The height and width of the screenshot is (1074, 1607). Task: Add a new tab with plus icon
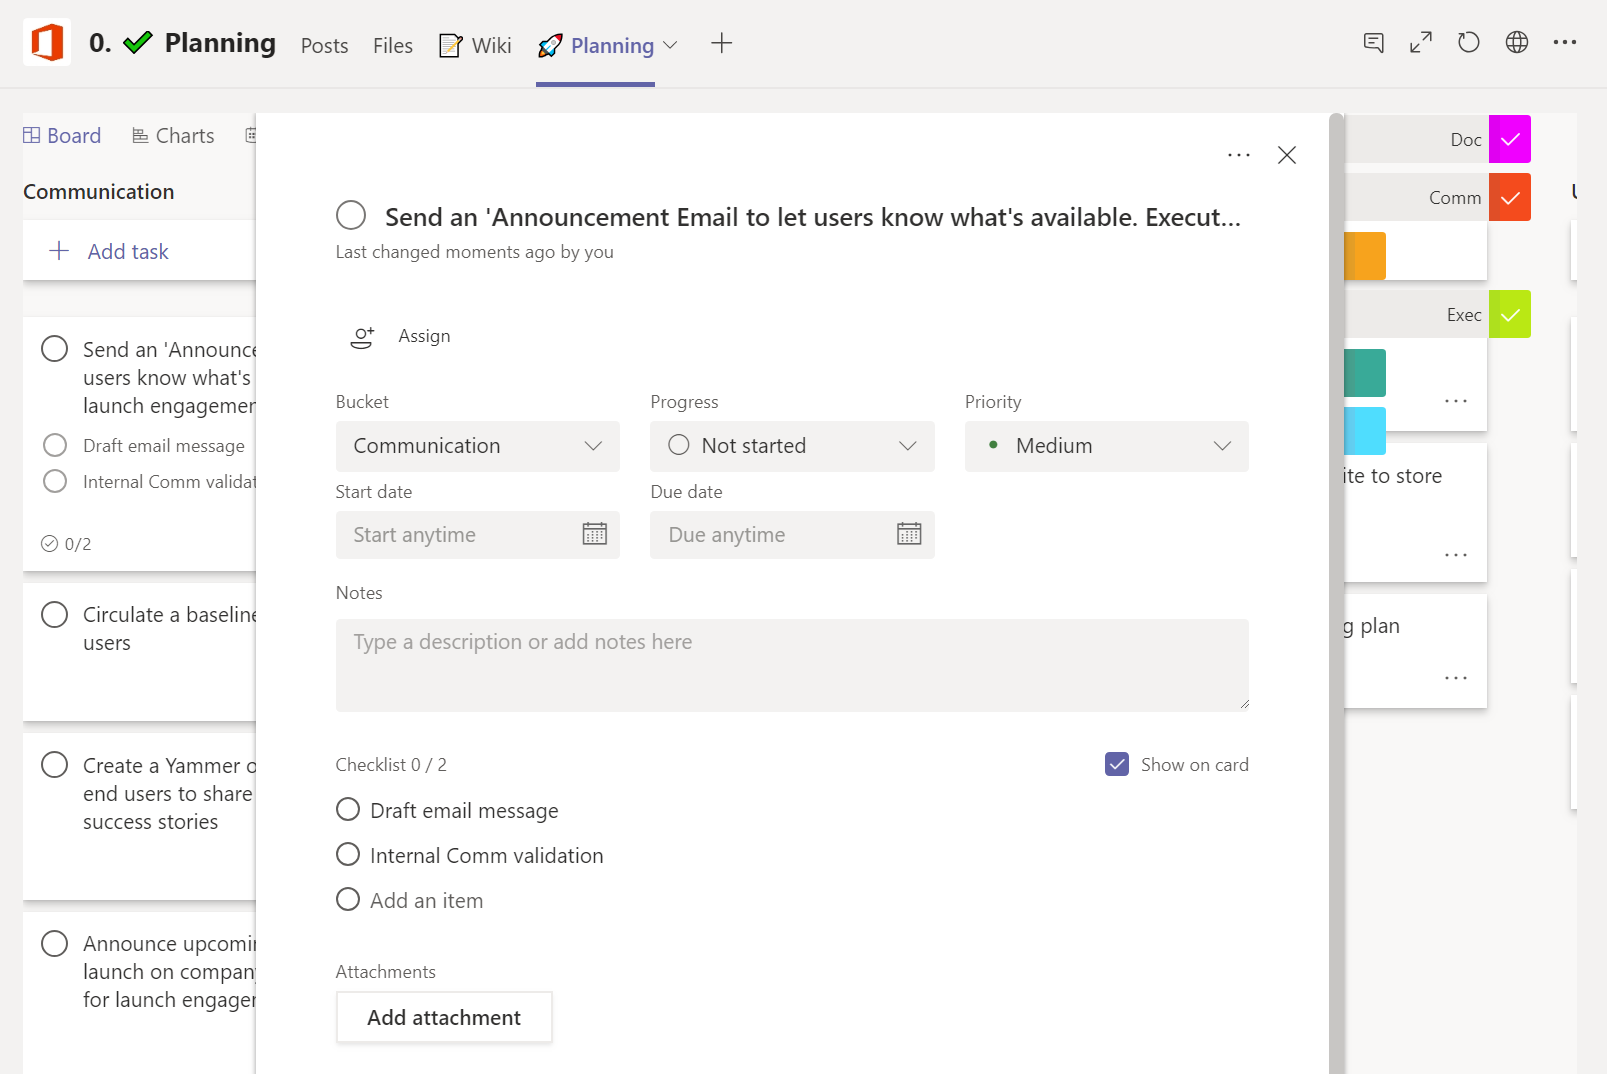pos(721,43)
